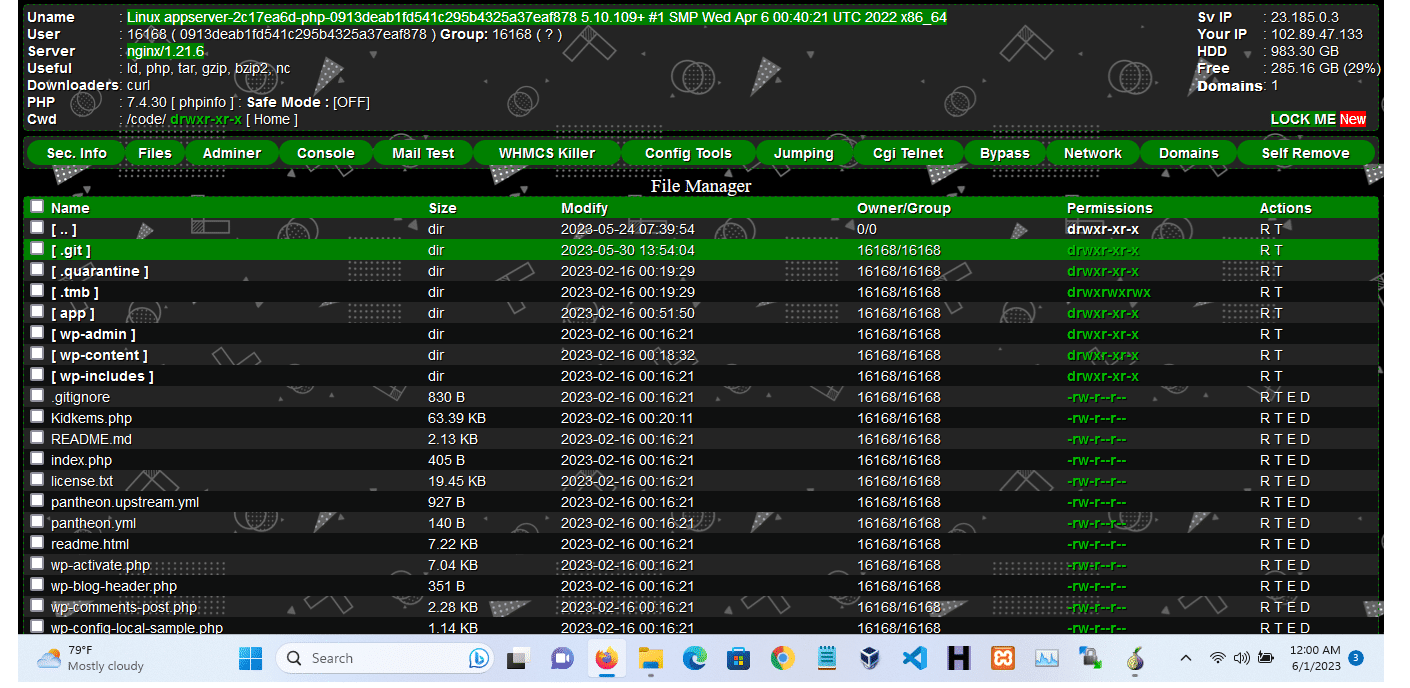This screenshot has height=688, width=1410.
Task: Open the WHMCS Killer tab
Action: pos(547,153)
